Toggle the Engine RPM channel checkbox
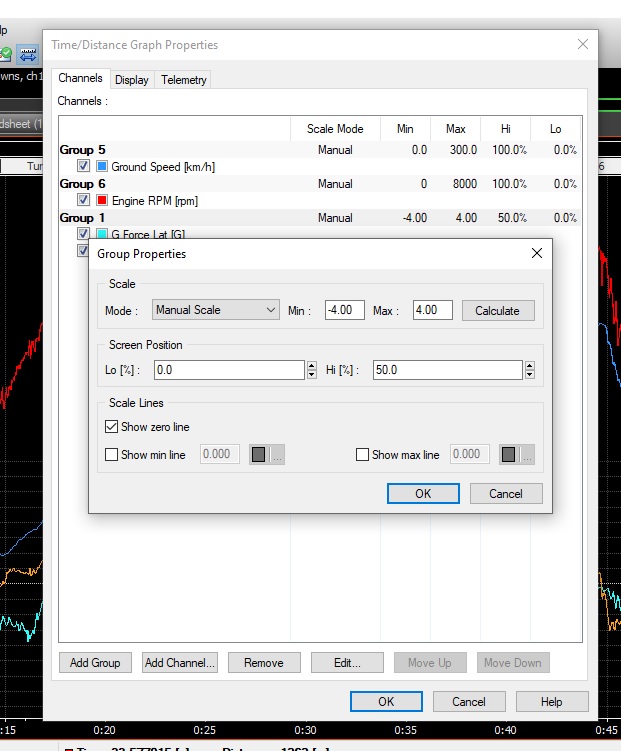Screen dimensions: 621x751 [x=83, y=200]
